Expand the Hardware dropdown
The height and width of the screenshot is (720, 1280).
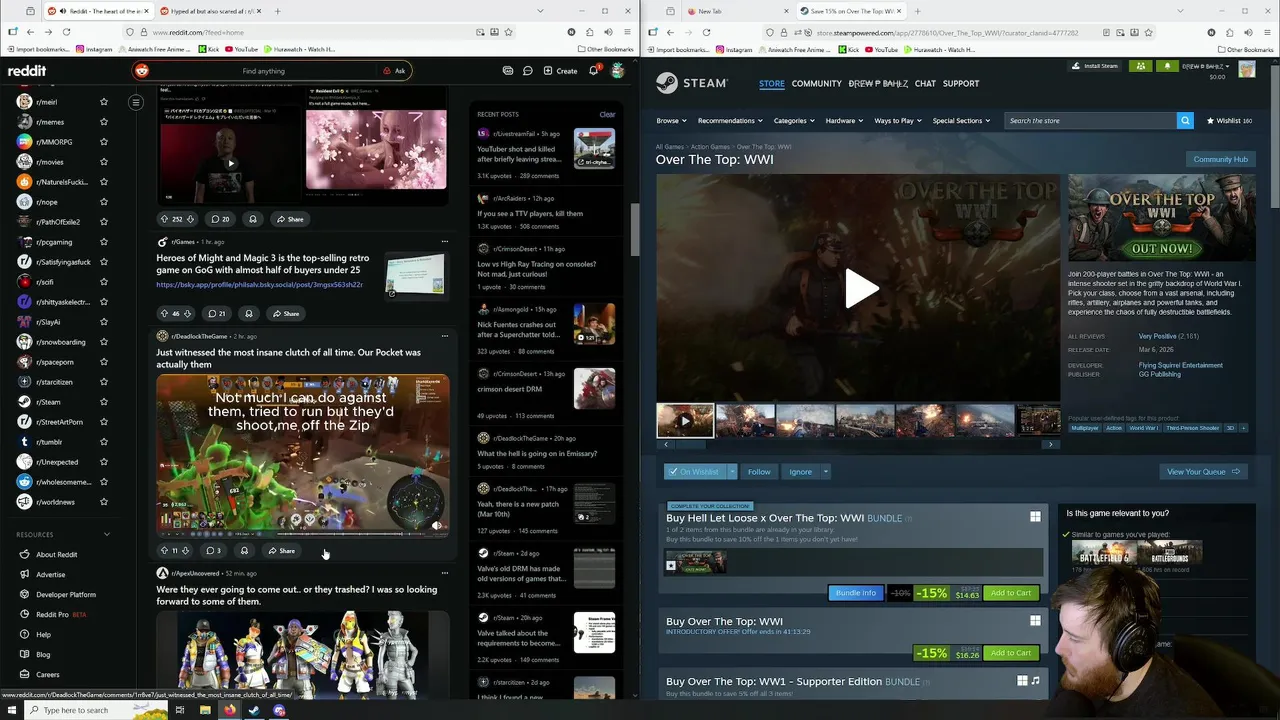click(x=844, y=121)
